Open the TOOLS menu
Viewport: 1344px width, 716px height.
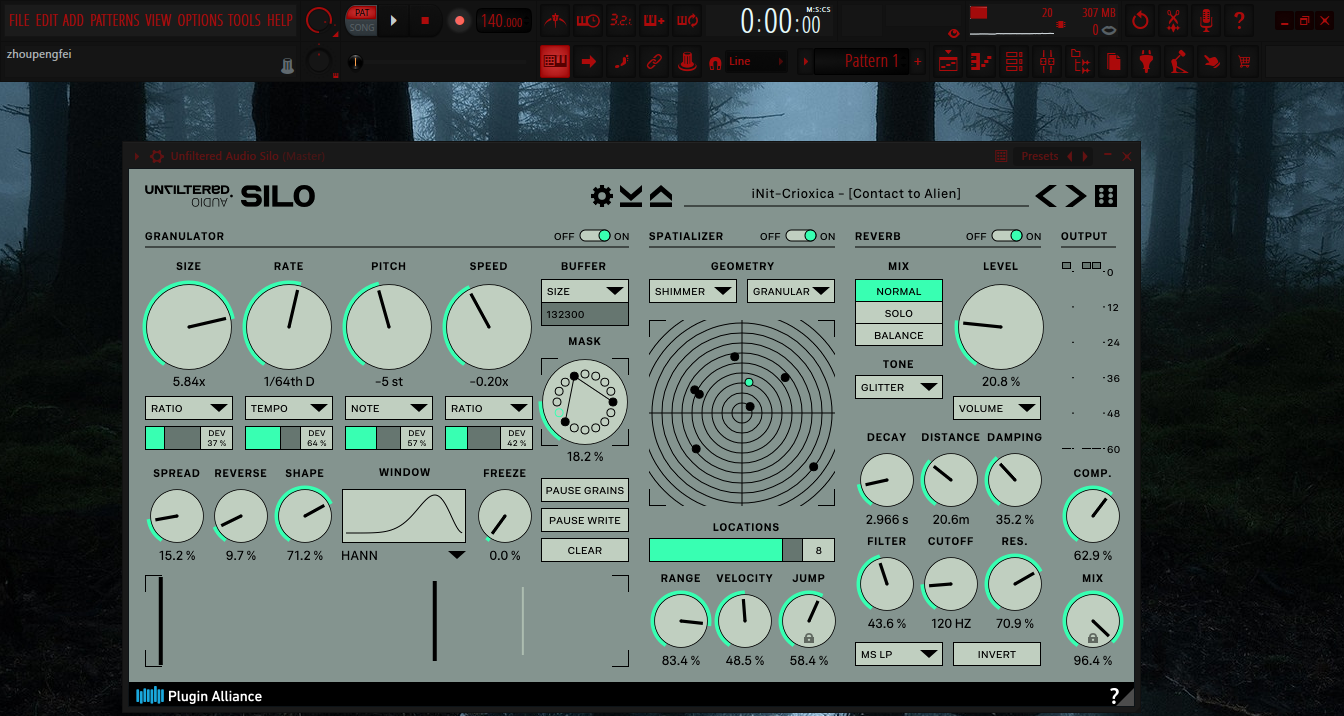point(244,20)
